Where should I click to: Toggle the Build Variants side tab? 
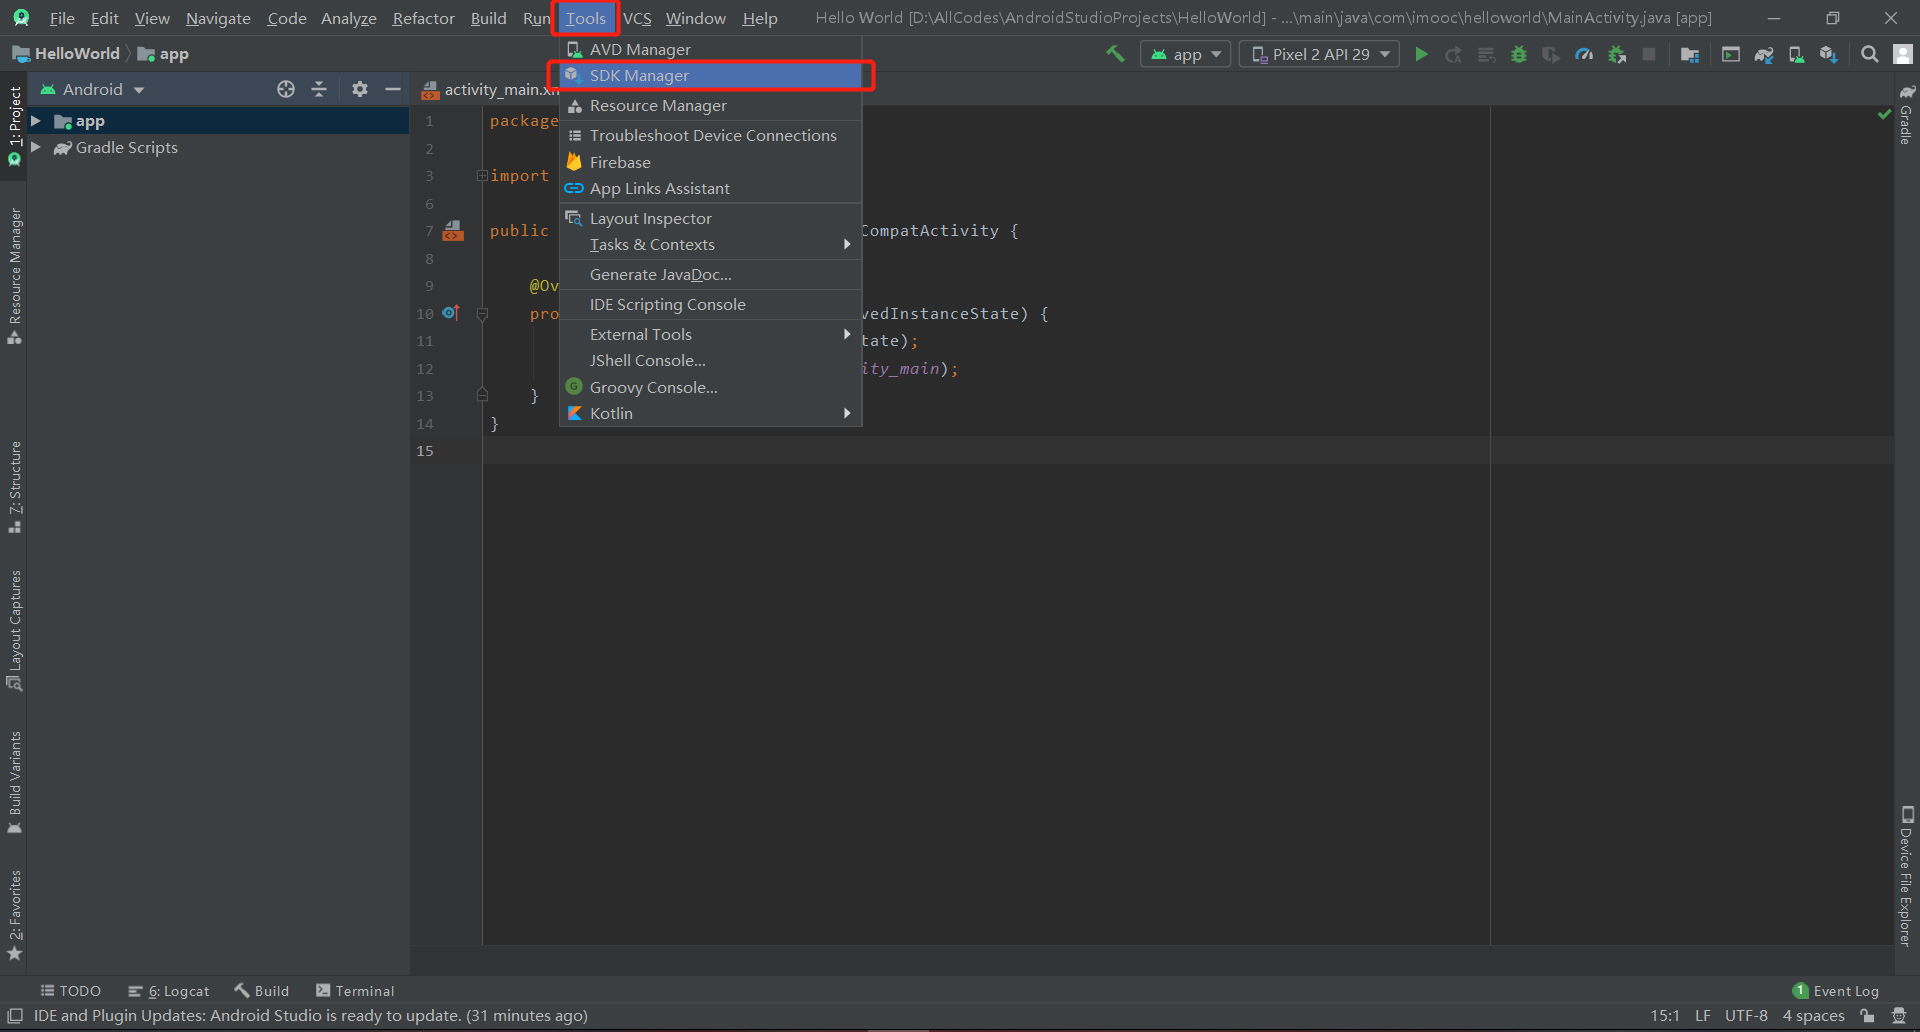click(x=14, y=783)
